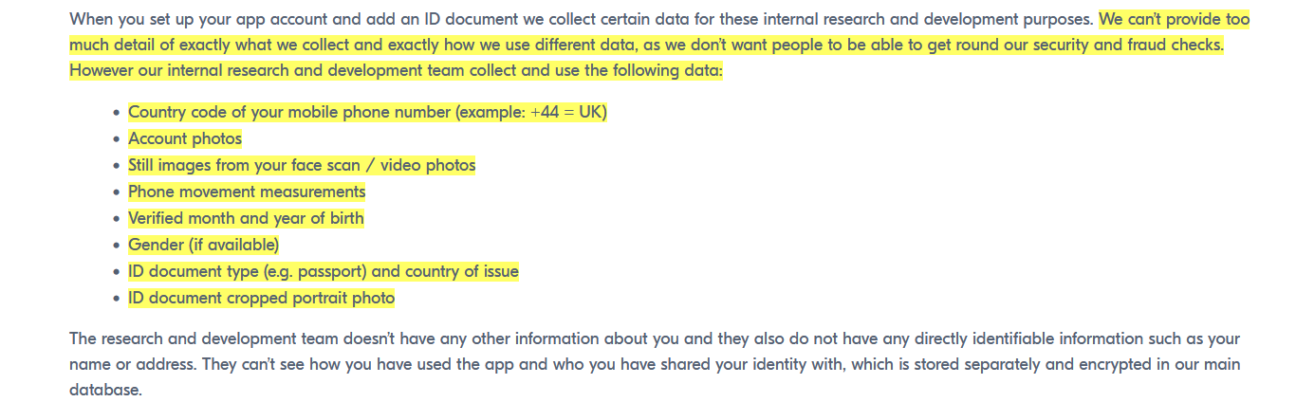
Task: Click the "Gender (if available)" list entry
Action: point(203,244)
